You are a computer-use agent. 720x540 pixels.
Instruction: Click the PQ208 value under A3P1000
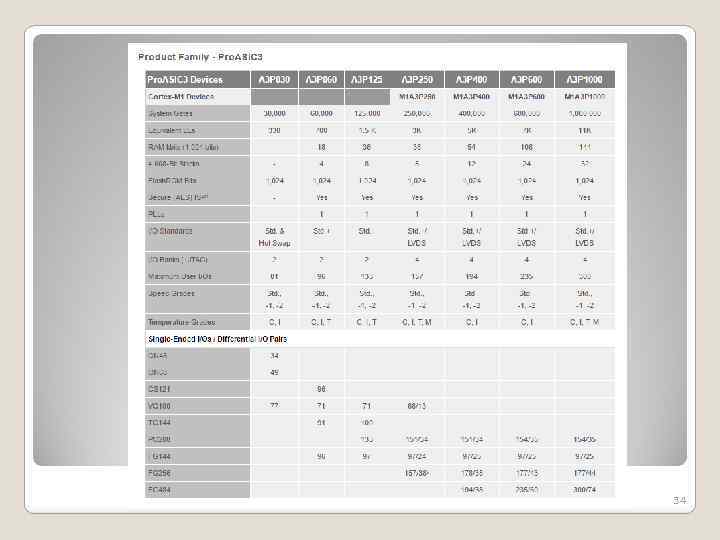(585, 439)
